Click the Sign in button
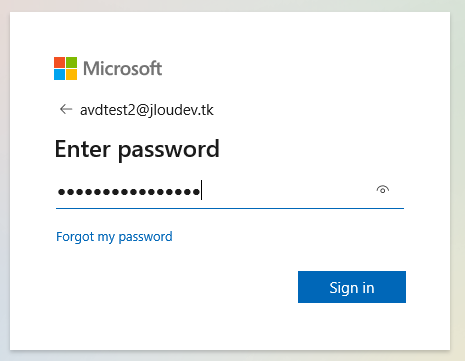The image size is (465, 361). point(352,287)
